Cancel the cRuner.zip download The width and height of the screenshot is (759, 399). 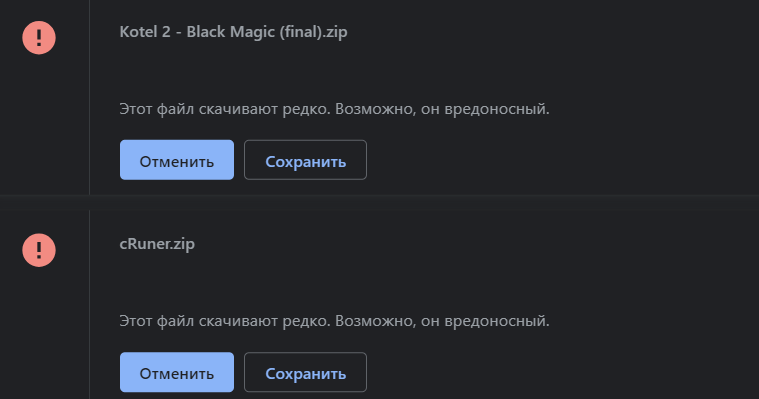(x=177, y=372)
